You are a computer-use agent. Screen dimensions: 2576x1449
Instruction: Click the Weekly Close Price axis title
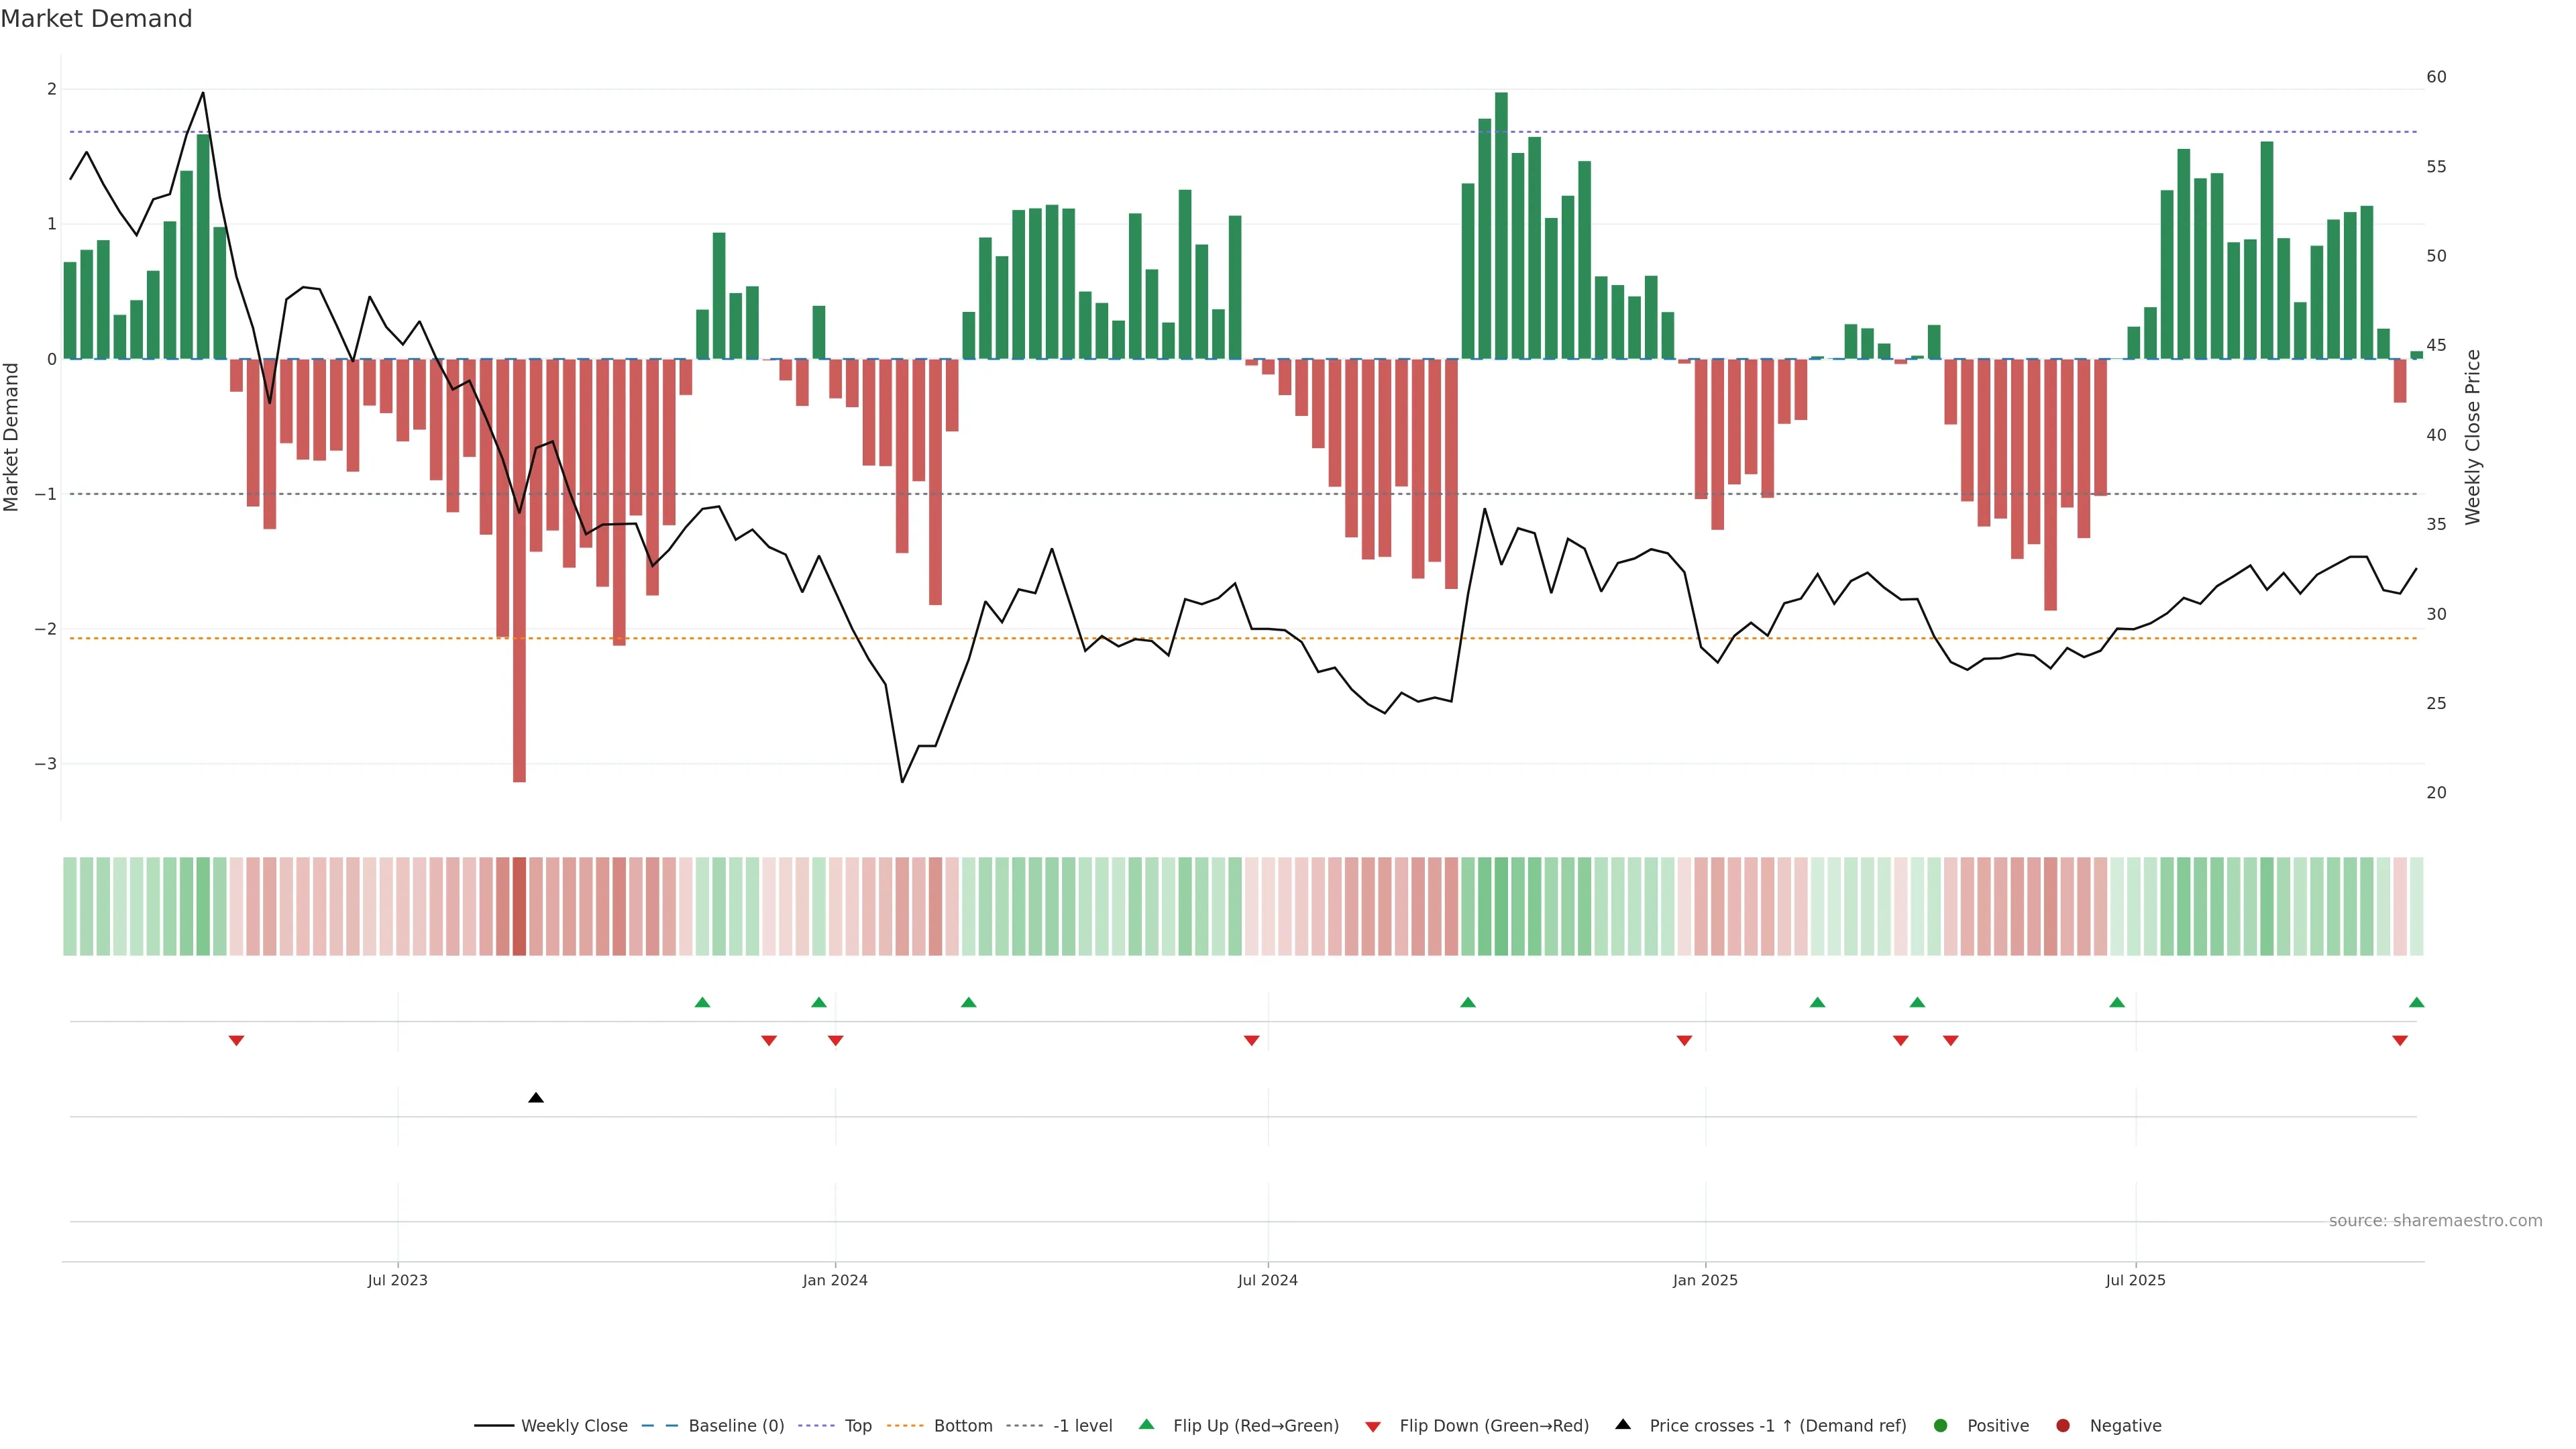[x=2473, y=437]
